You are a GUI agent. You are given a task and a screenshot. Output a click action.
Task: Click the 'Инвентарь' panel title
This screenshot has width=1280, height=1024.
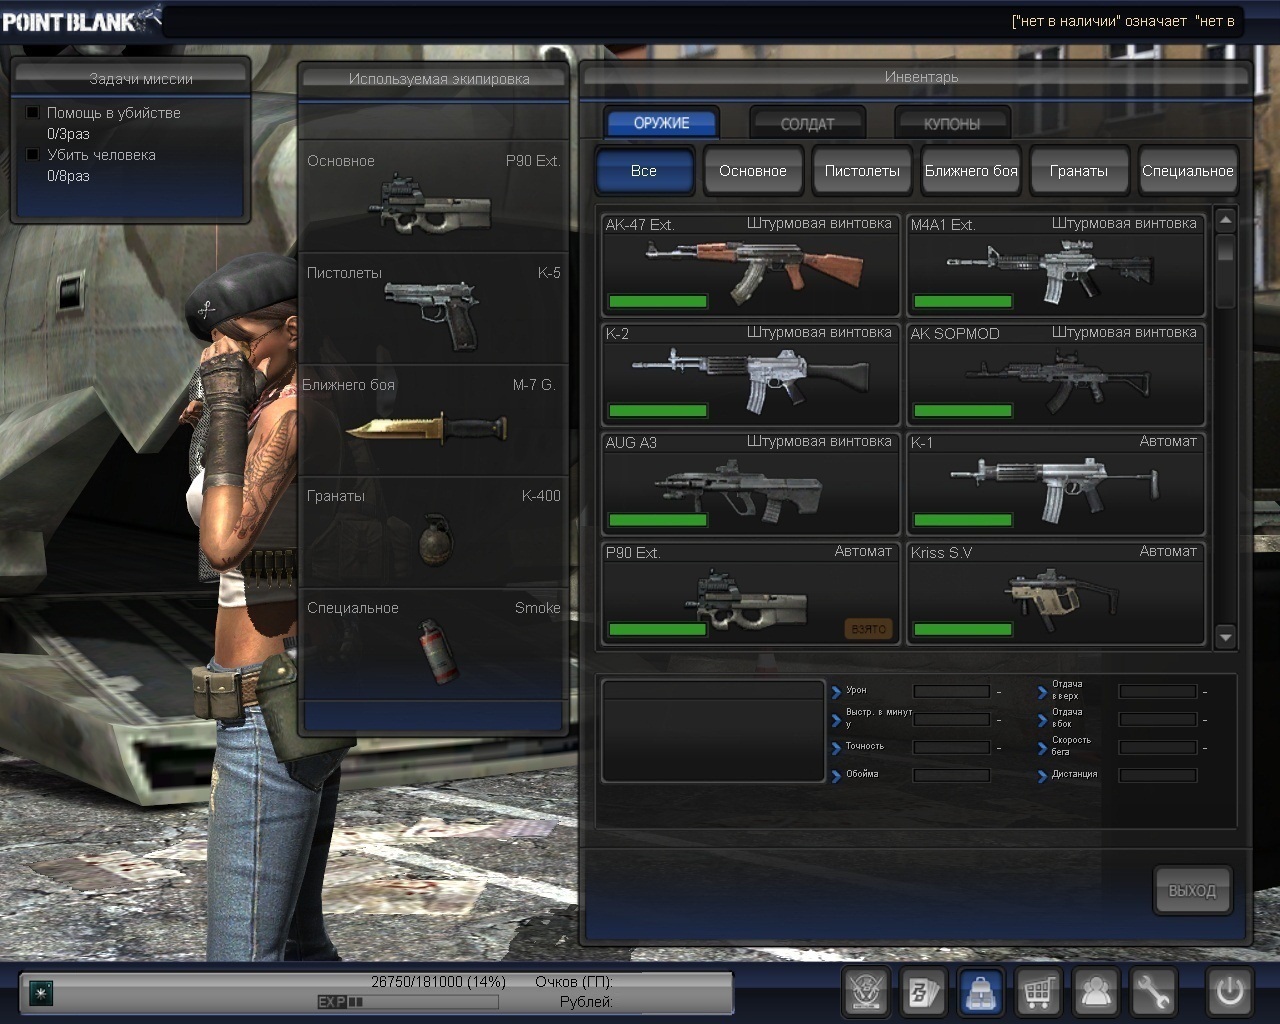pos(921,77)
